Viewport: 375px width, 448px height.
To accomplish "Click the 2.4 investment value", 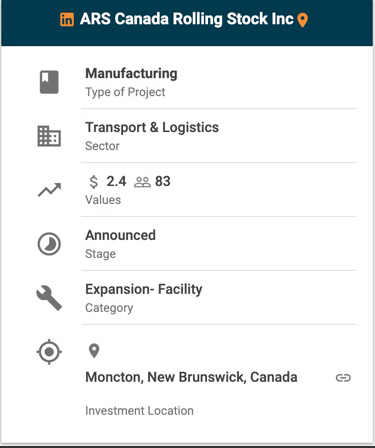I will pyautogui.click(x=116, y=182).
